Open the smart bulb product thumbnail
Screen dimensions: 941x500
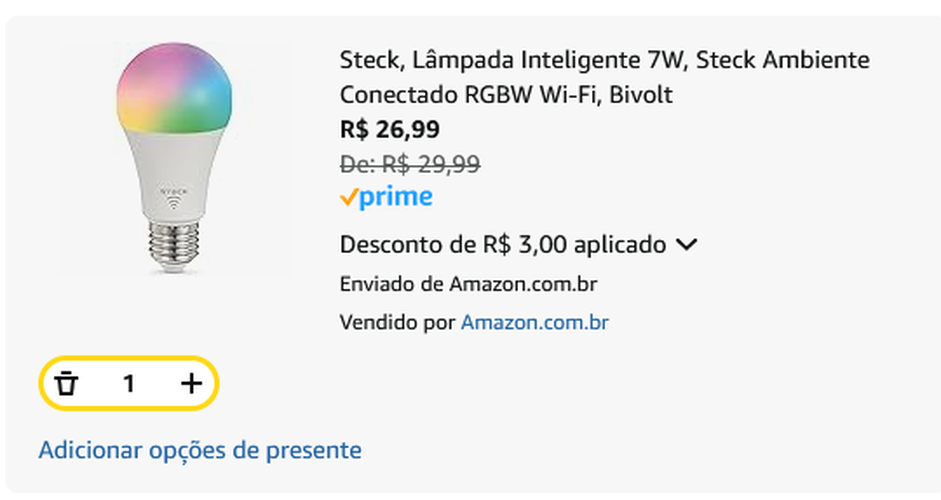[175, 160]
